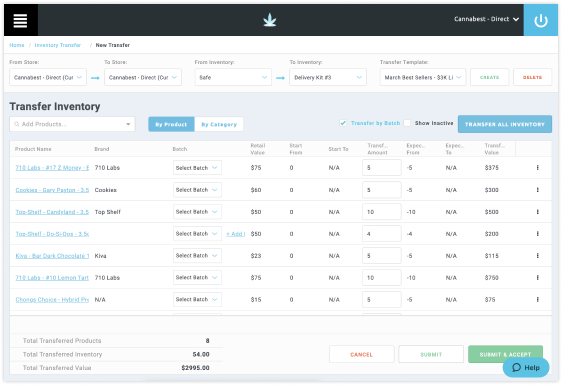Open Select Batch dropdown for Top-Shelf Candyland

(197, 211)
